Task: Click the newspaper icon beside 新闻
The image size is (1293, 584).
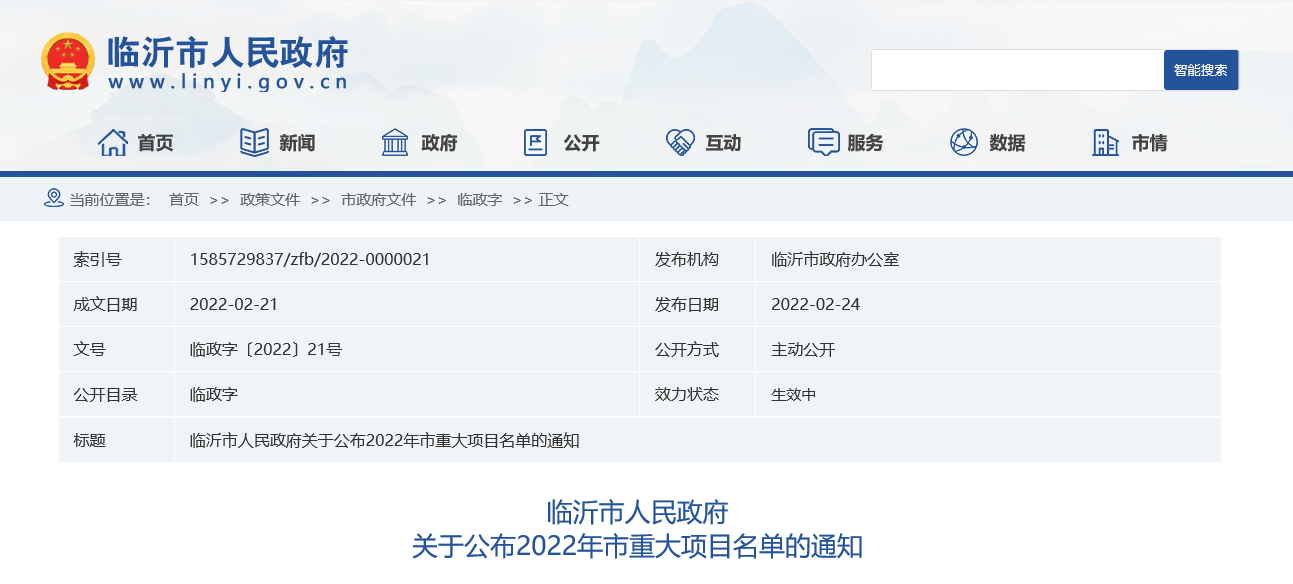Action: click(255, 143)
